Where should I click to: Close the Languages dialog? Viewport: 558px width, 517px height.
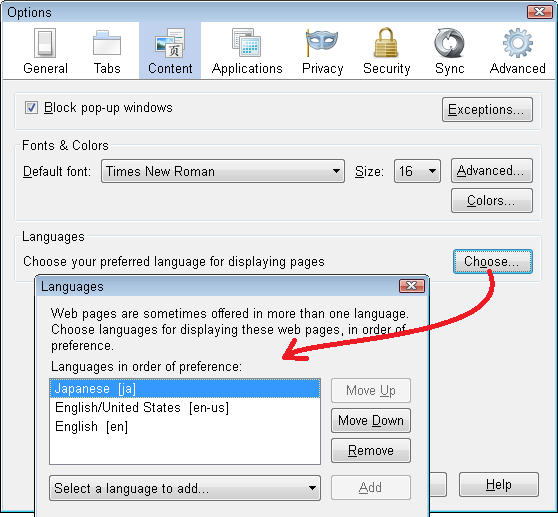click(x=412, y=286)
